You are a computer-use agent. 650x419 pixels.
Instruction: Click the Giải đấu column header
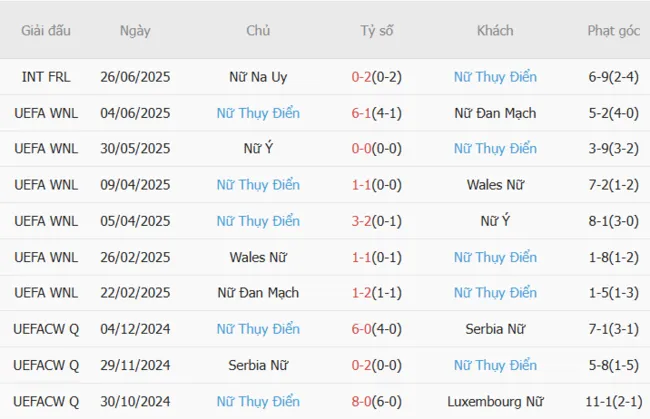(x=46, y=31)
